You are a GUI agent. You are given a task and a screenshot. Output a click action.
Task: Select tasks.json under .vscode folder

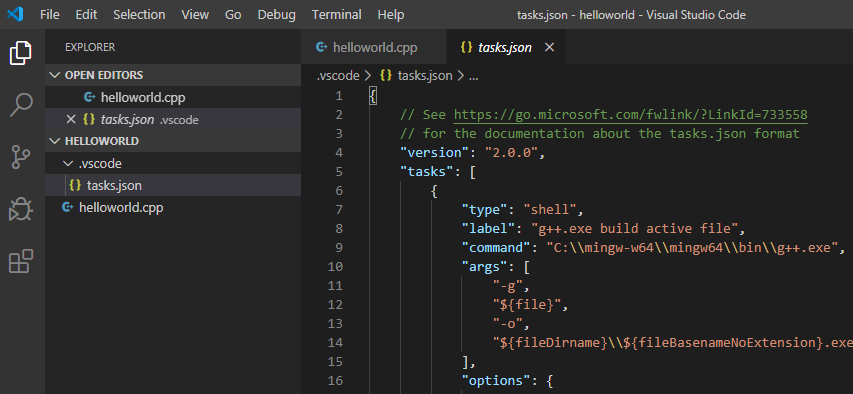(x=173, y=186)
